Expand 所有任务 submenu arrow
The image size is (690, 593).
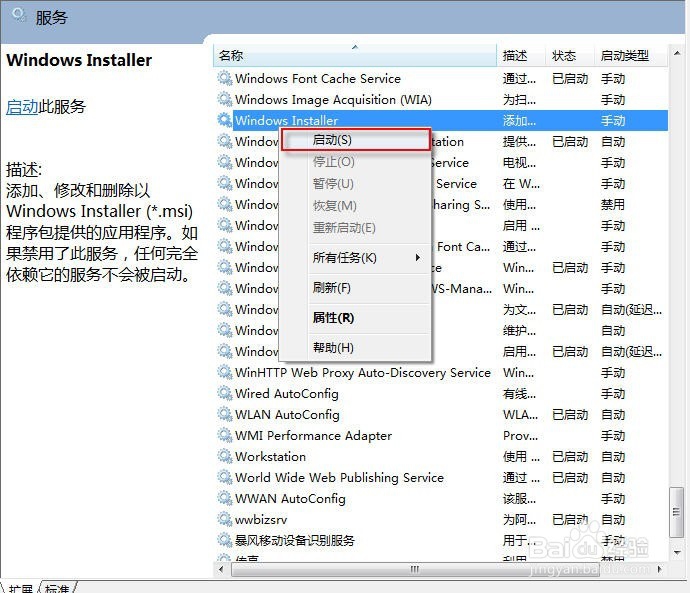(x=418, y=257)
